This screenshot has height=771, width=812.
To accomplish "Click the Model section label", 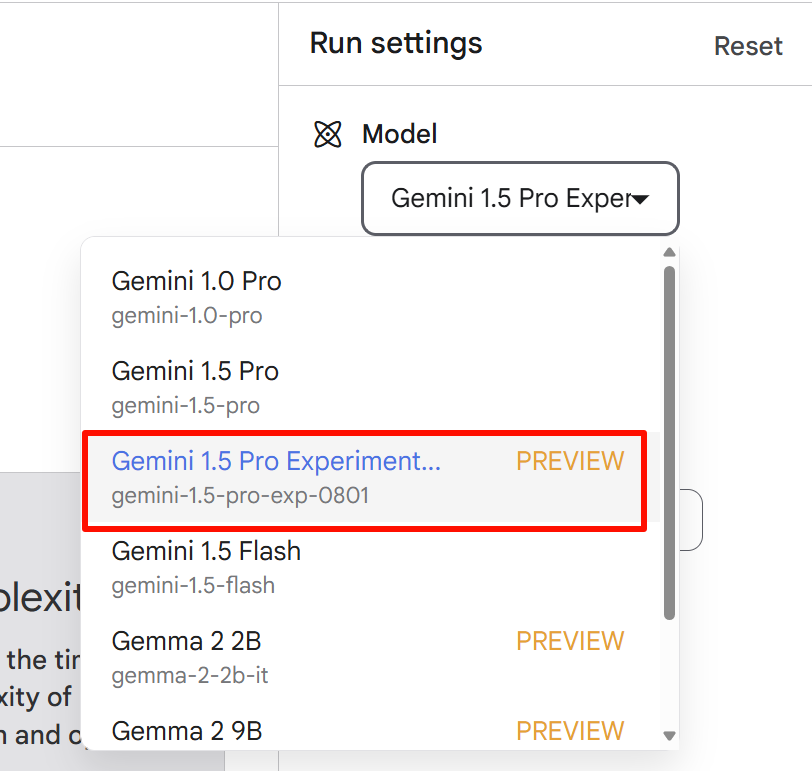I will (x=399, y=134).
